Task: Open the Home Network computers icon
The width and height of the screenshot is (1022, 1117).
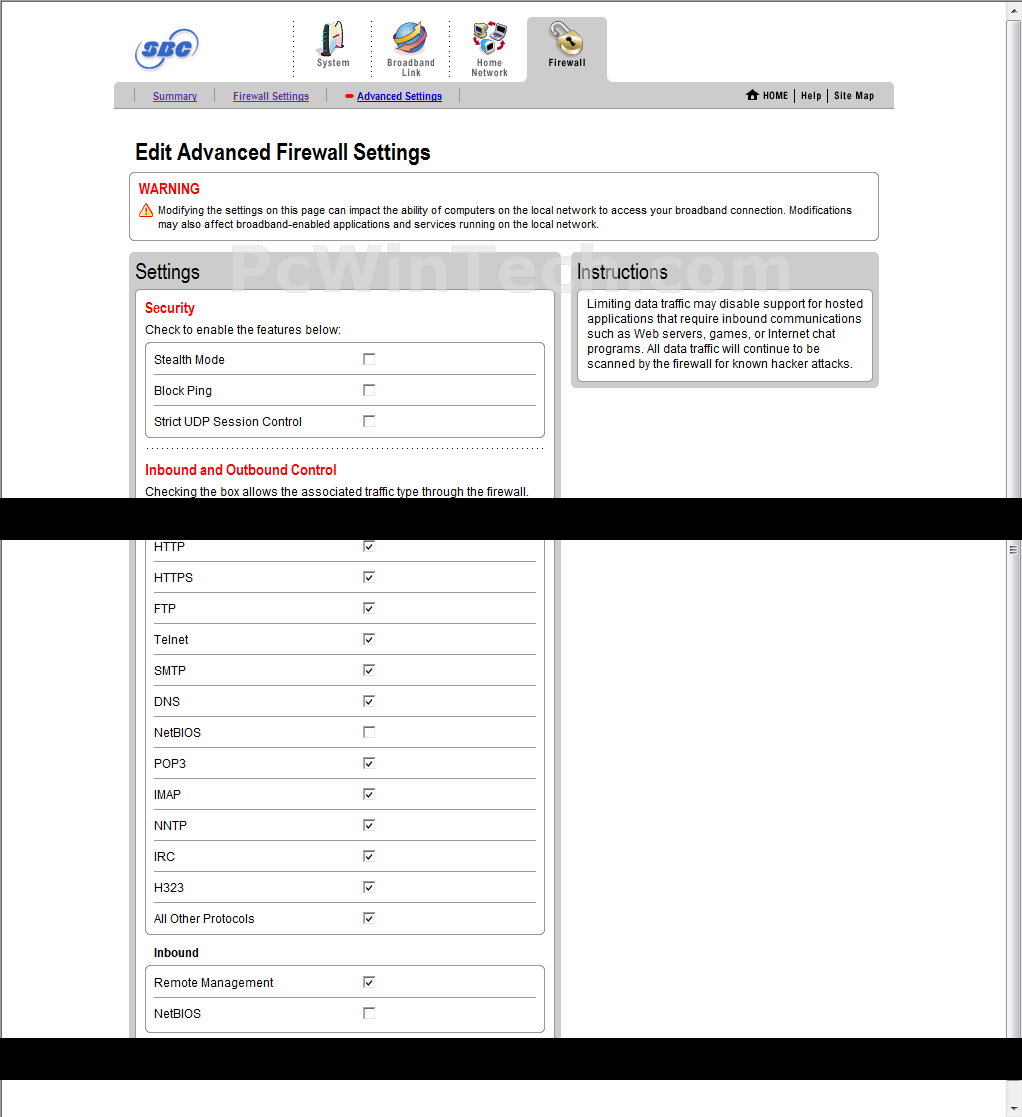Action: click(x=489, y=38)
